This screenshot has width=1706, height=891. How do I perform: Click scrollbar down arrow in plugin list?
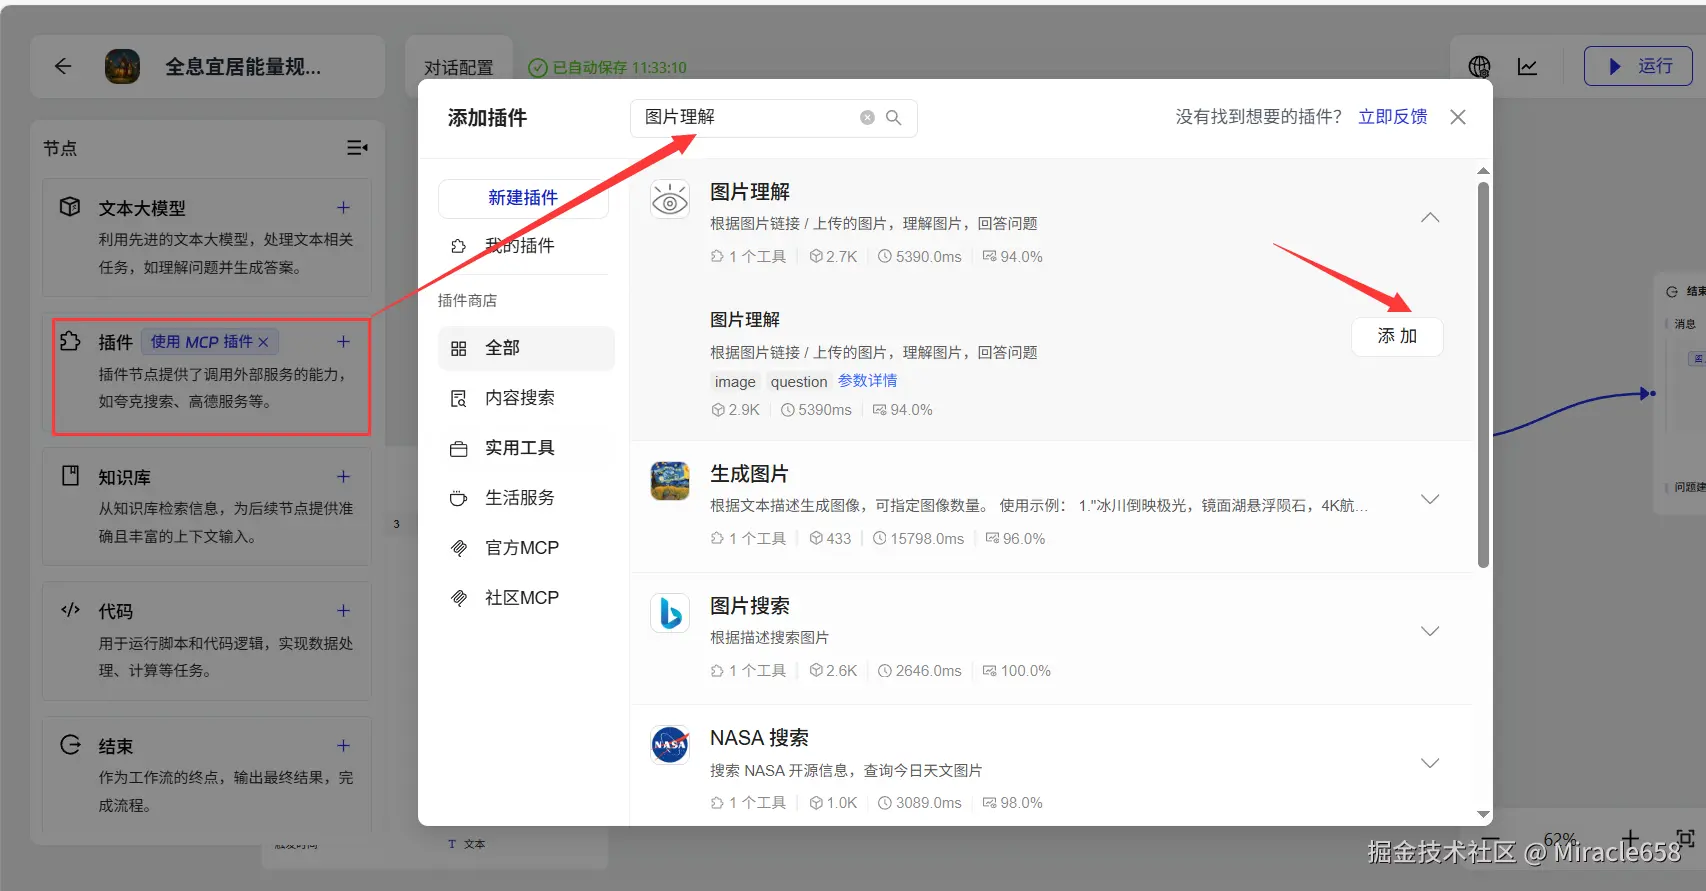coord(1483,815)
